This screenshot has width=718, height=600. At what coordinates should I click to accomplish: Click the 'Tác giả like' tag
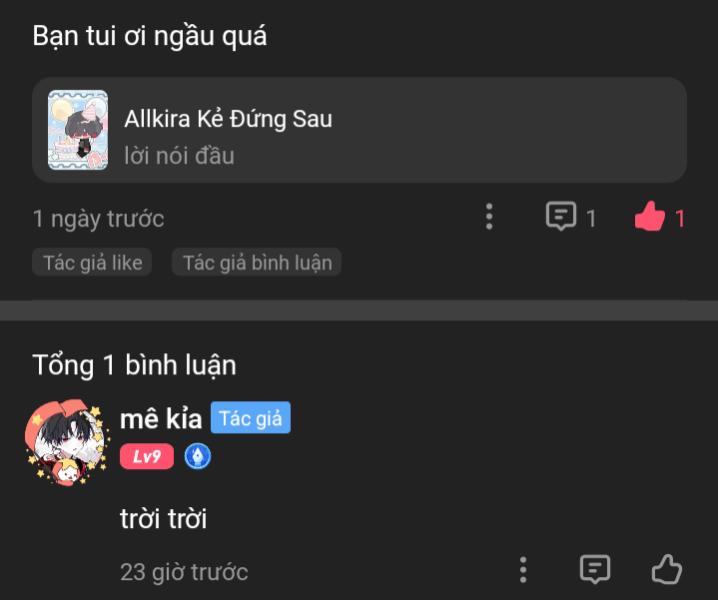click(92, 263)
